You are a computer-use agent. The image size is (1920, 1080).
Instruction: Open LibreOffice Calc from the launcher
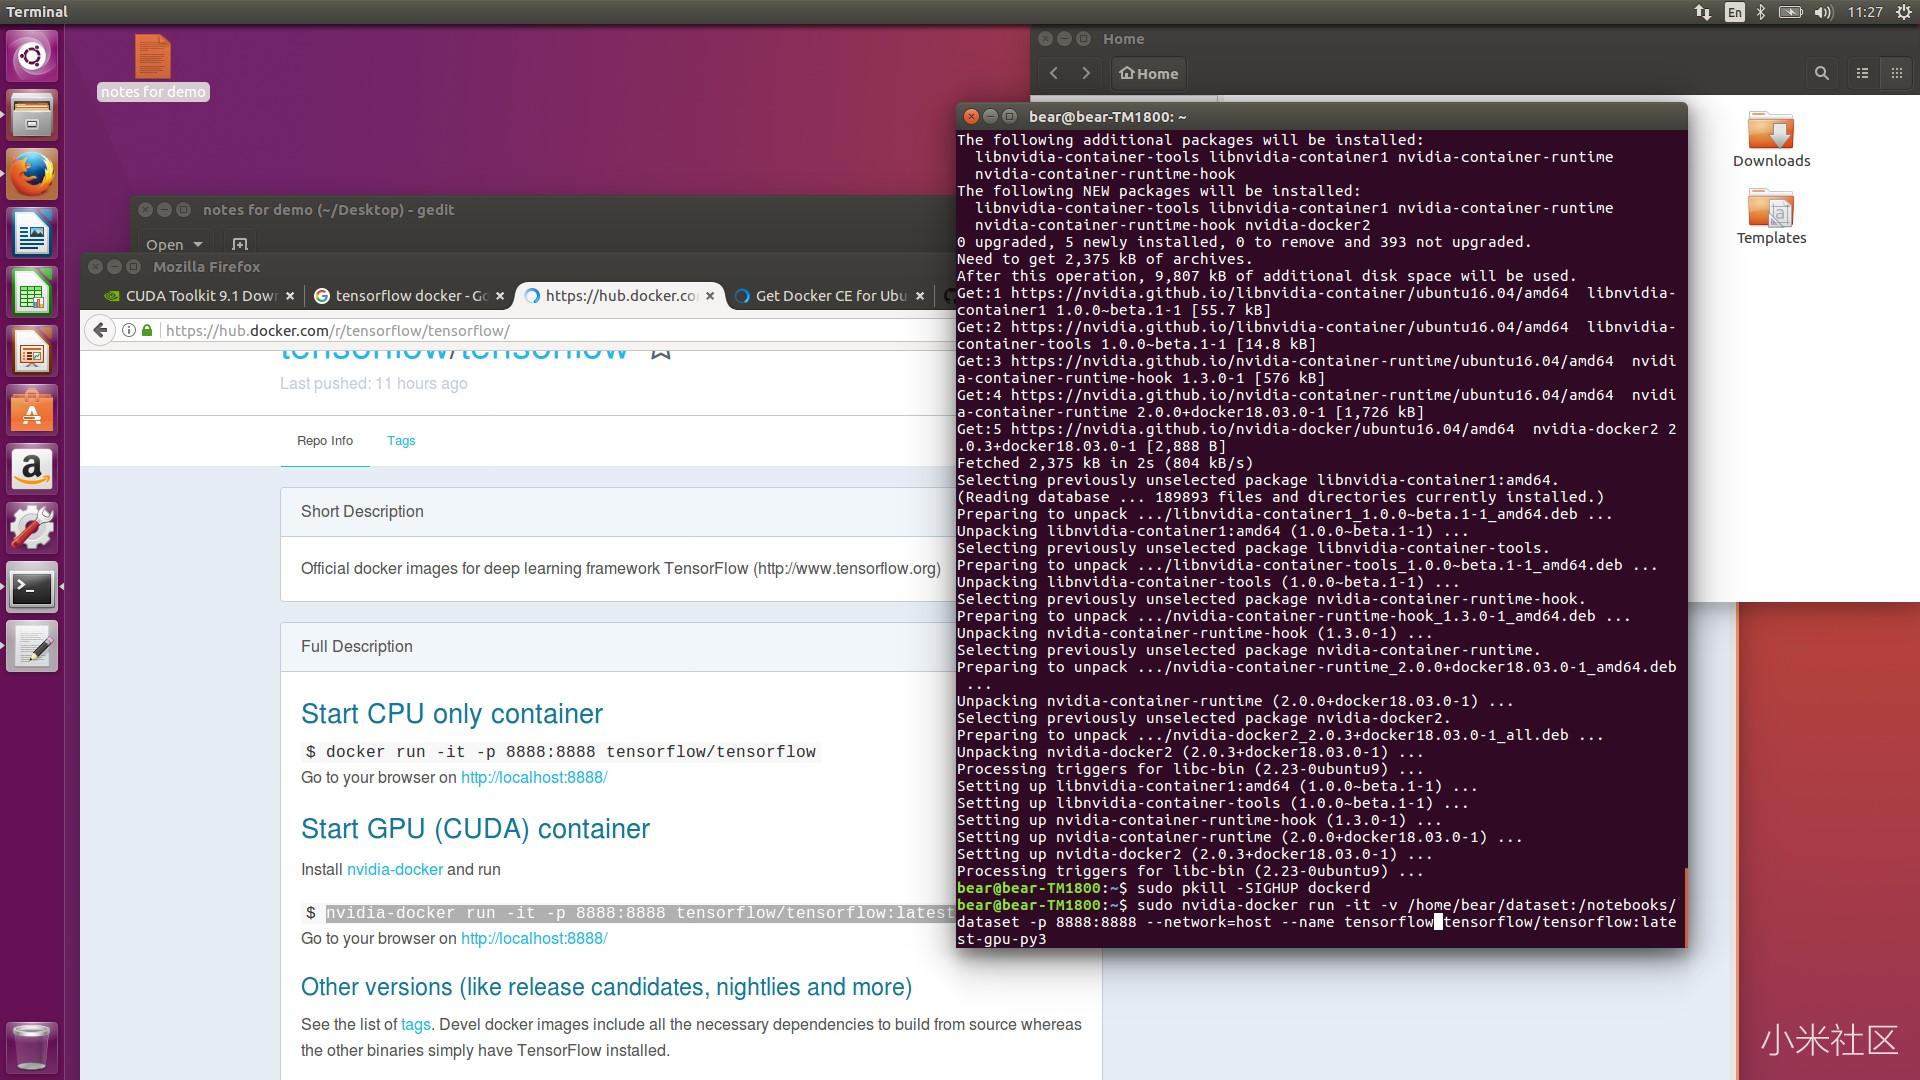coord(32,293)
